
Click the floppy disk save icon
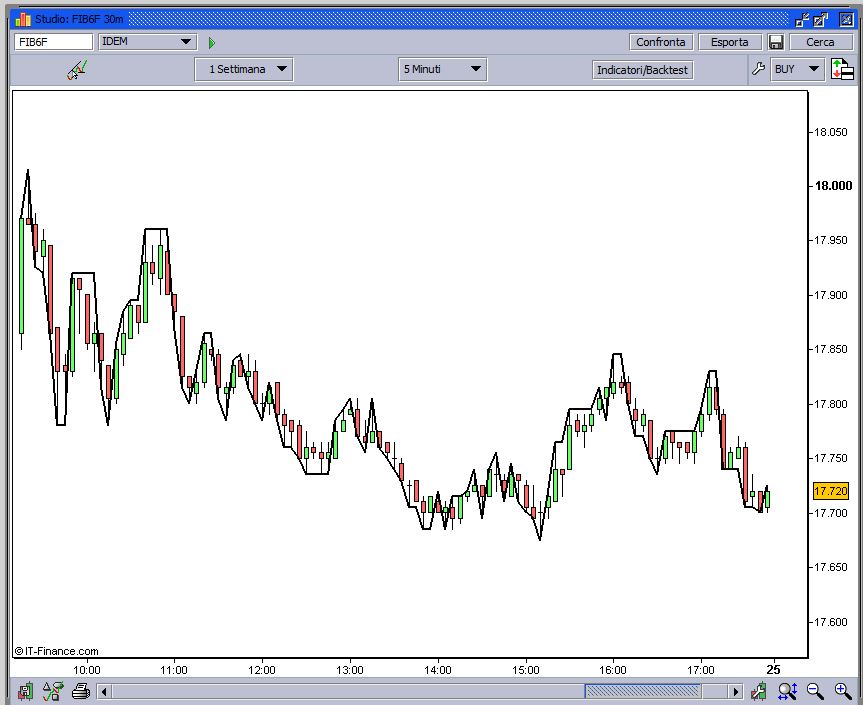pyautogui.click(x=776, y=42)
